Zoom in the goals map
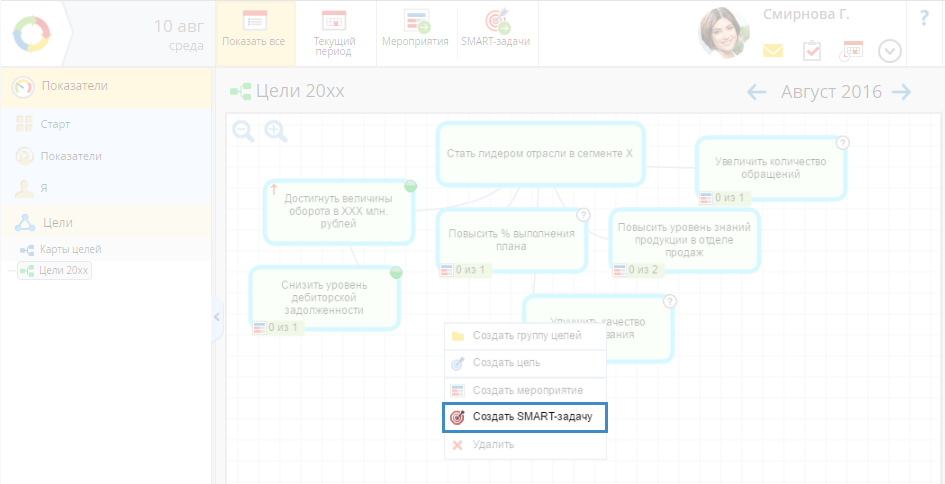 [276, 131]
